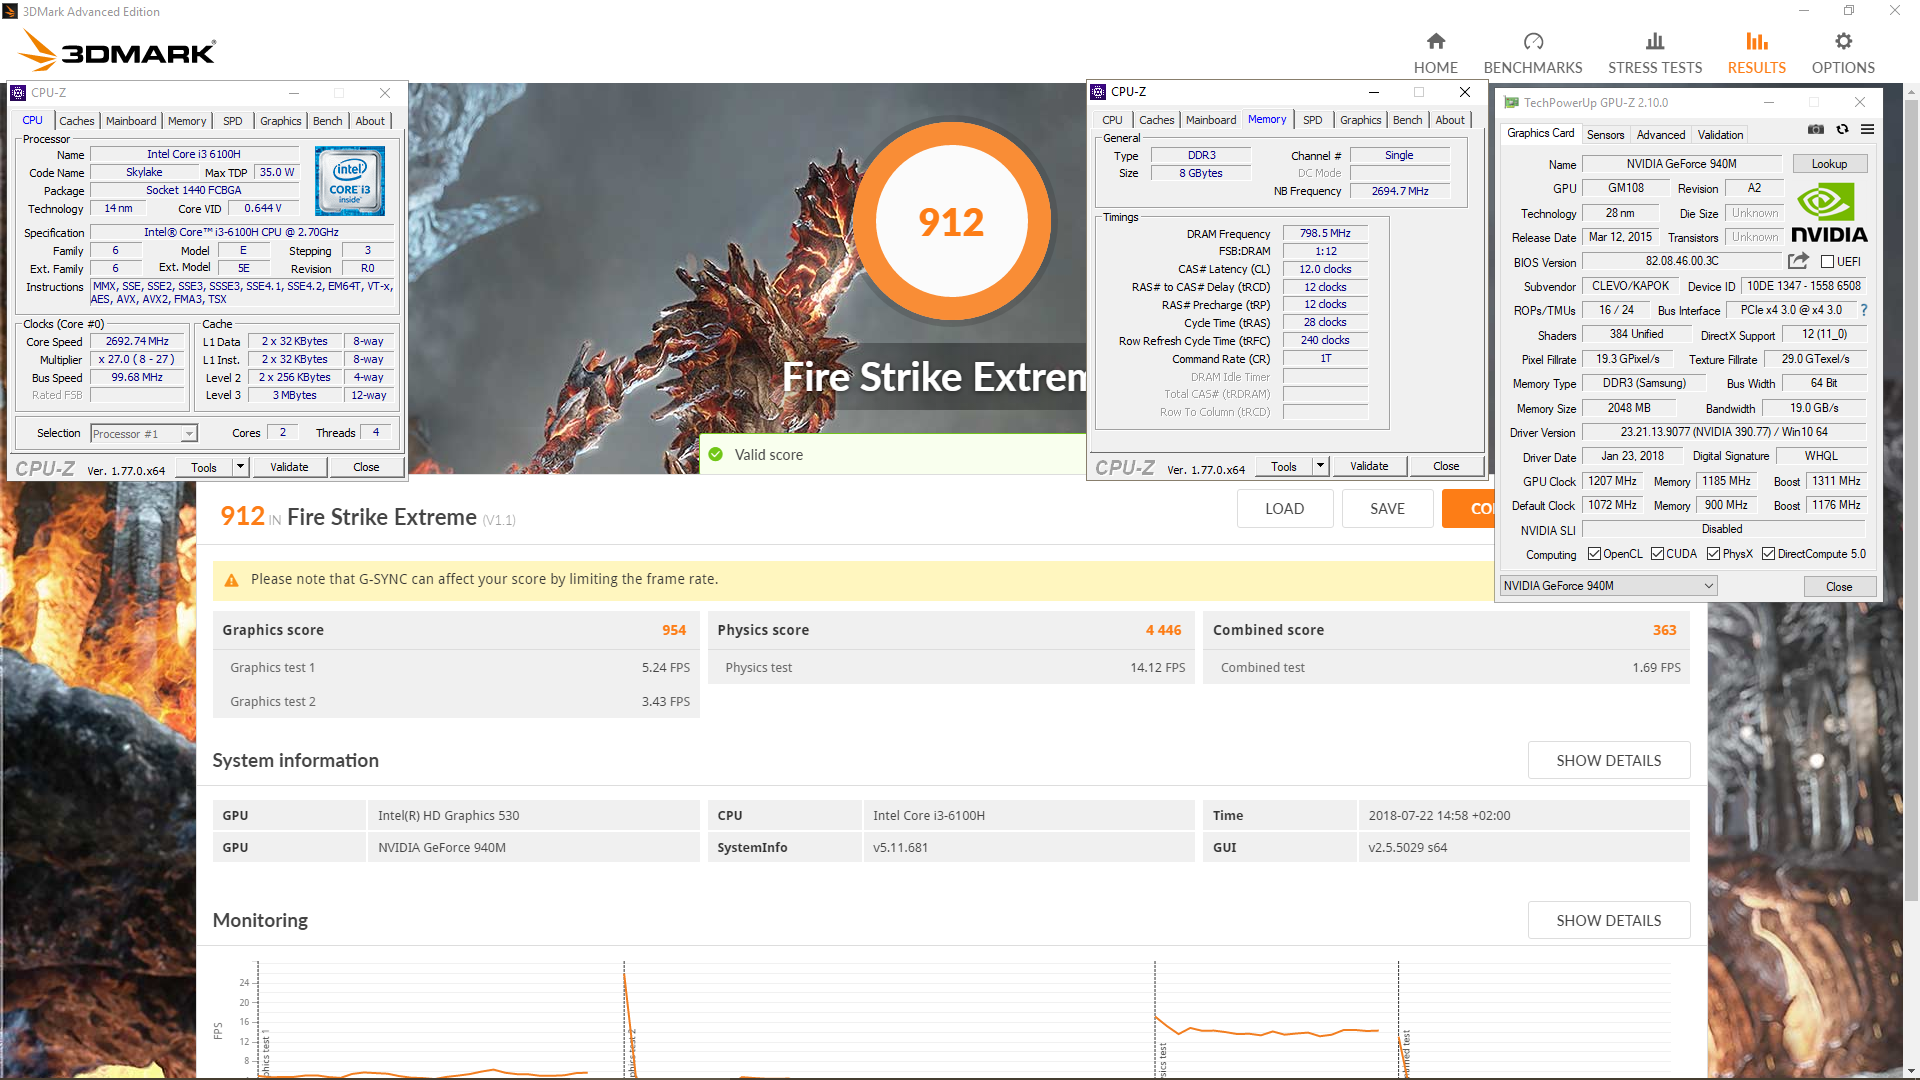This screenshot has width=1920, height=1080.
Task: Go to Stress Tests in 3DMark
Action: pyautogui.click(x=1655, y=53)
